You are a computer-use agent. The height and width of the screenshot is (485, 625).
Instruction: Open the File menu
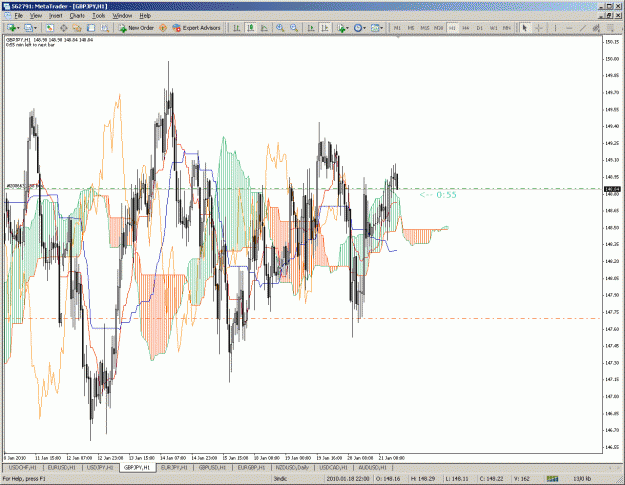coord(19,16)
